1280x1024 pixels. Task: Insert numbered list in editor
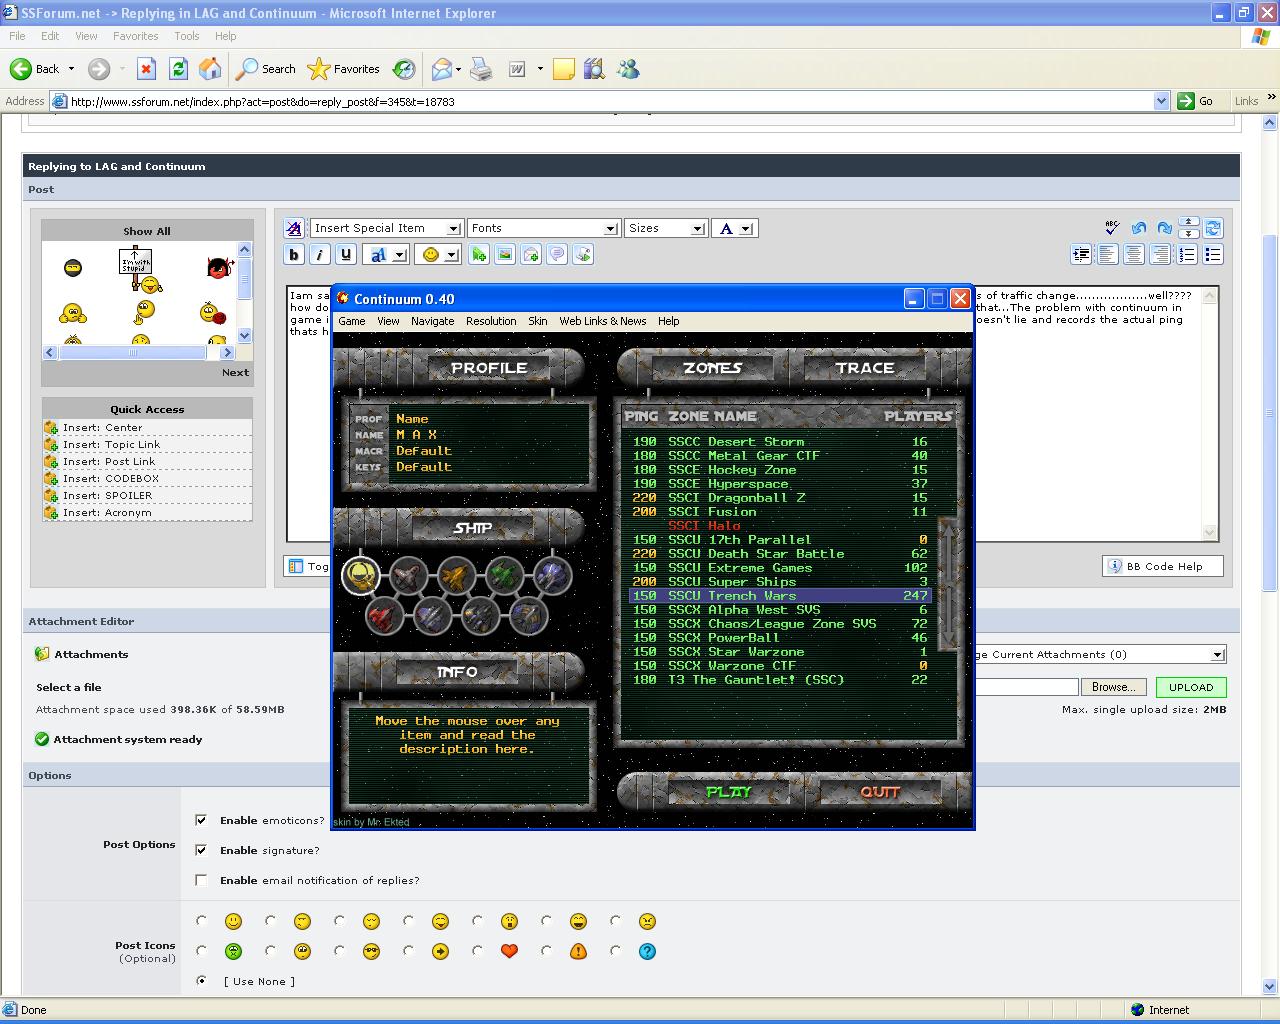coord(1187,255)
